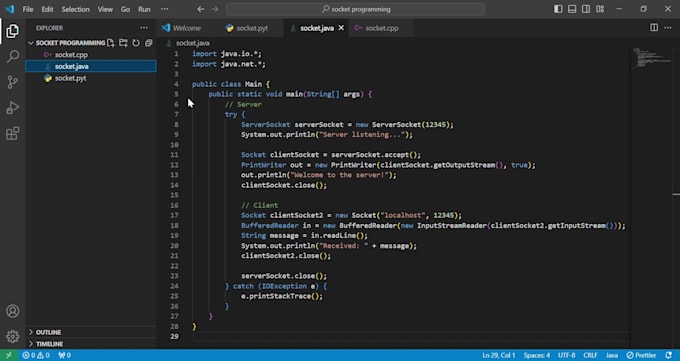The height and width of the screenshot is (361, 680).
Task: Switch to the Welcome tab
Action: click(187, 28)
